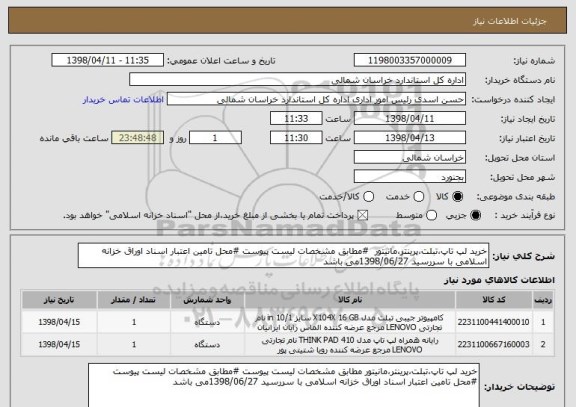Click the نوع فرآیند خرید label
576x407 pixels.
(x=525, y=216)
